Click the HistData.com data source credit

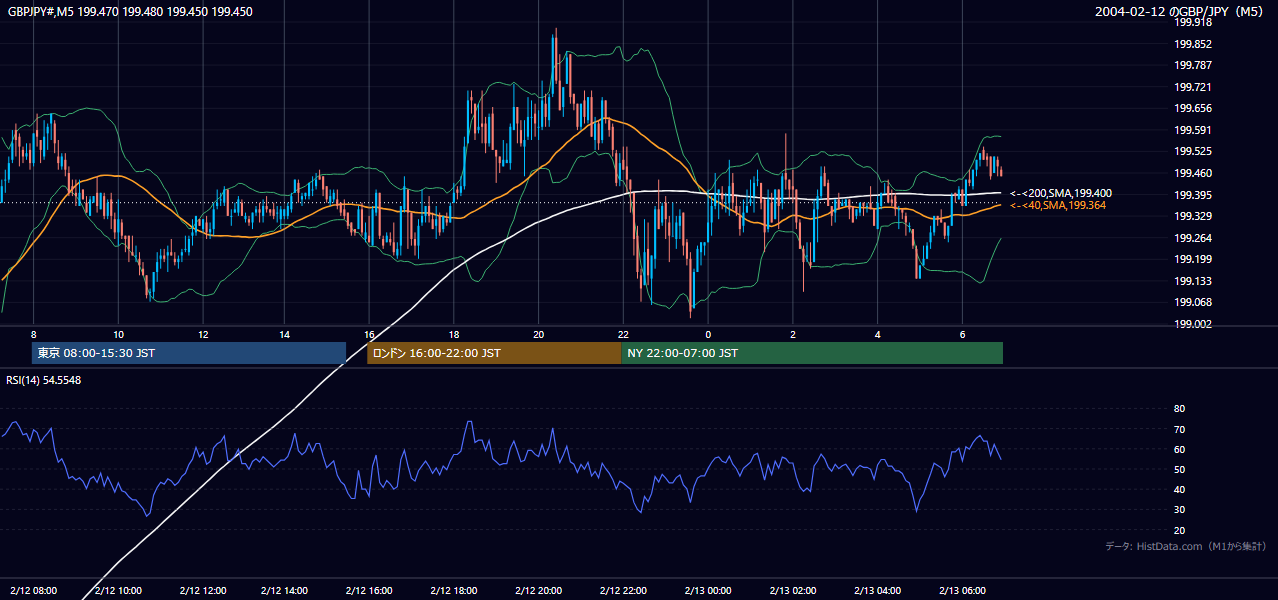pos(1186,546)
